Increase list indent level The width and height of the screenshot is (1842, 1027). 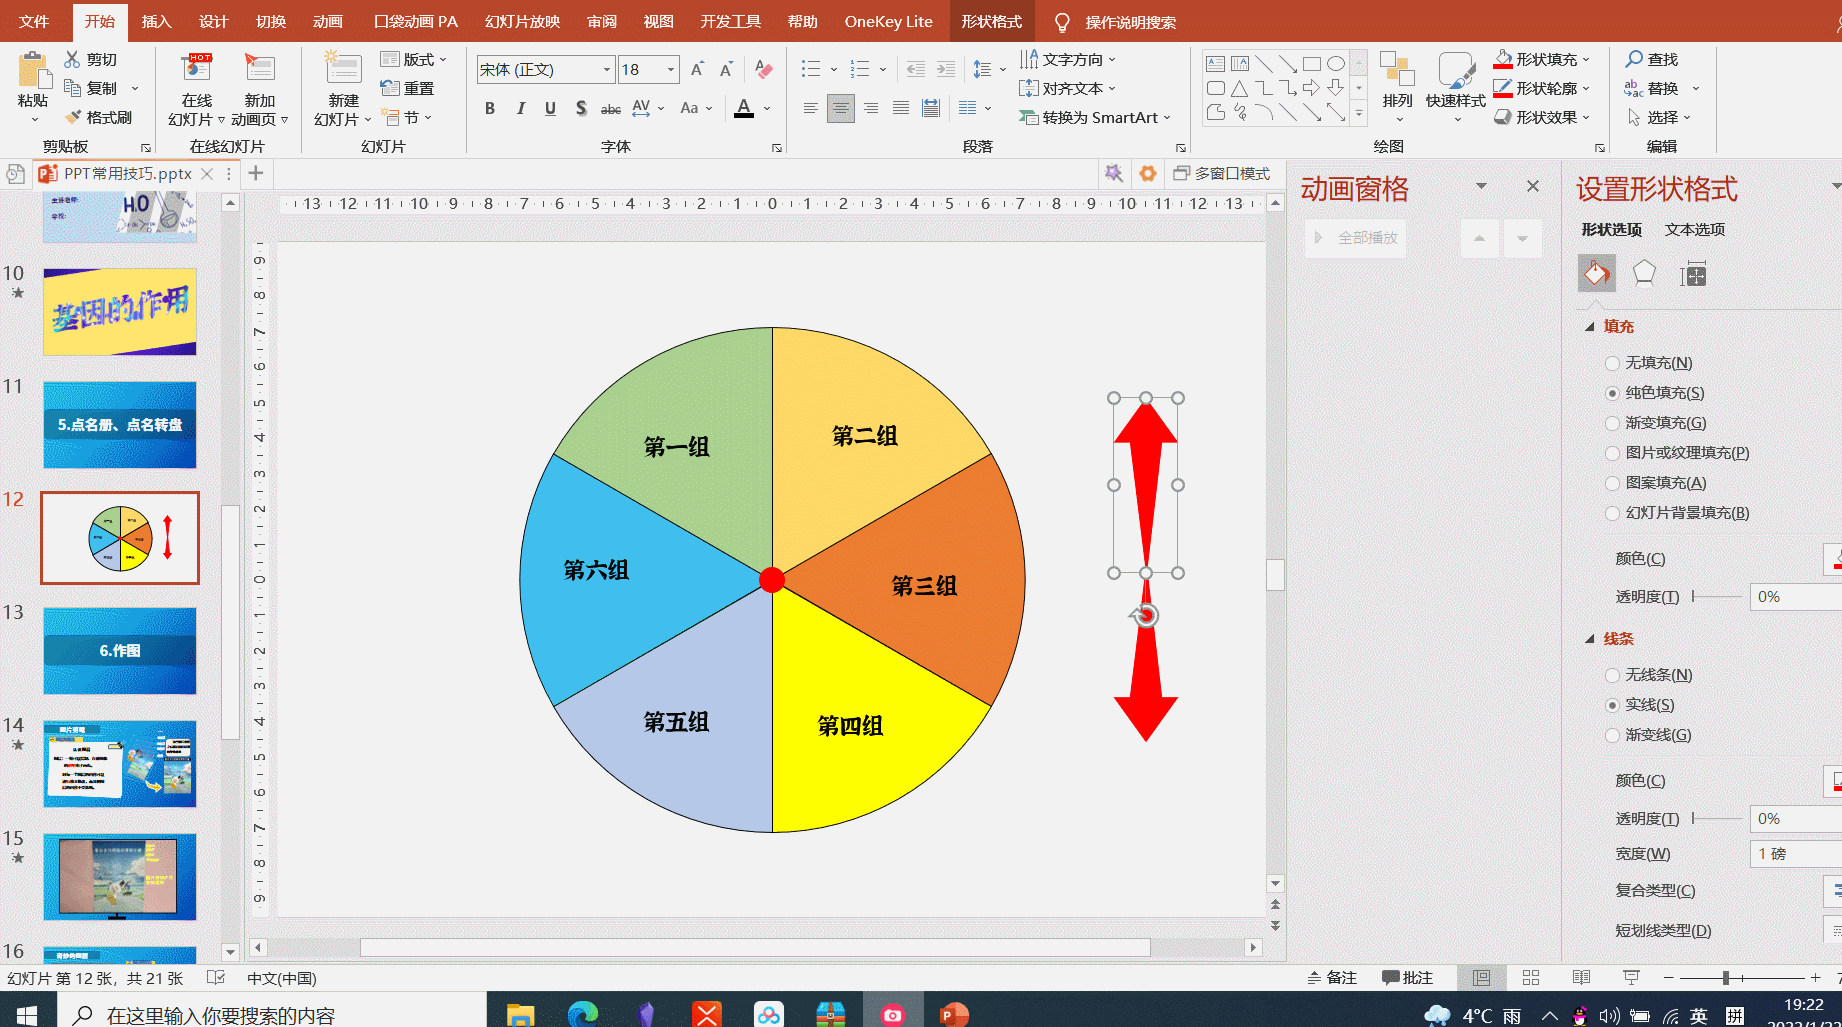[946, 69]
